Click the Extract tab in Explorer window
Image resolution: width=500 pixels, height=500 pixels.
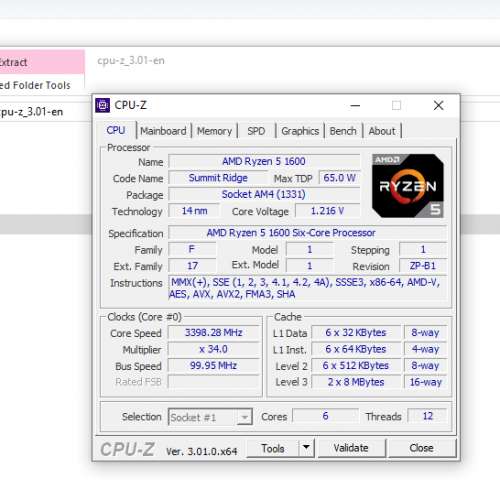pos(42,62)
